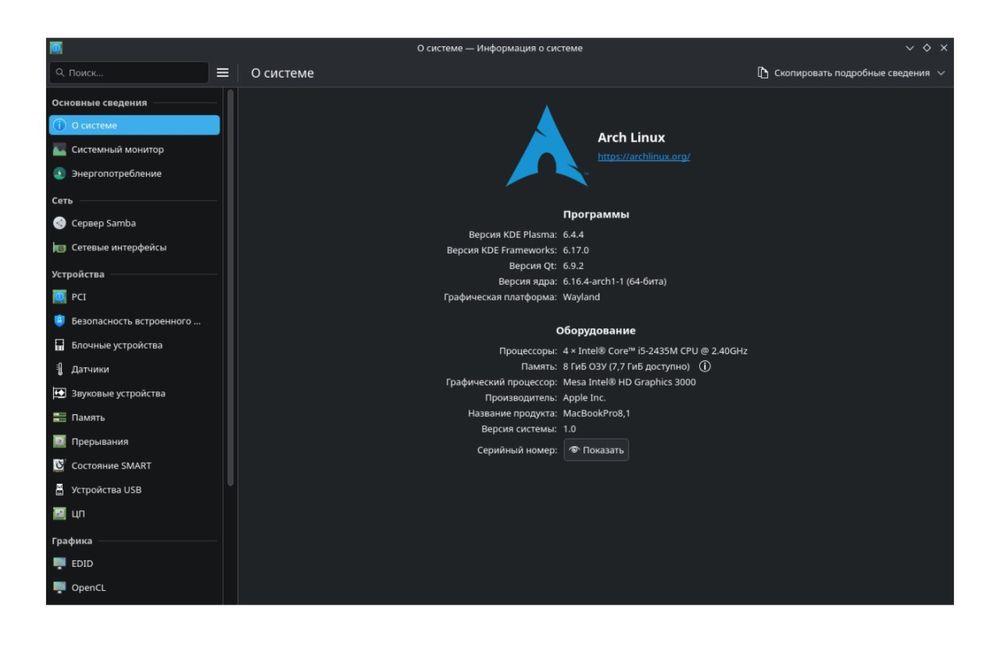Click the sidebar vertical scrollbar
This screenshot has height=660, width=1000.
pyautogui.click(x=230, y=288)
